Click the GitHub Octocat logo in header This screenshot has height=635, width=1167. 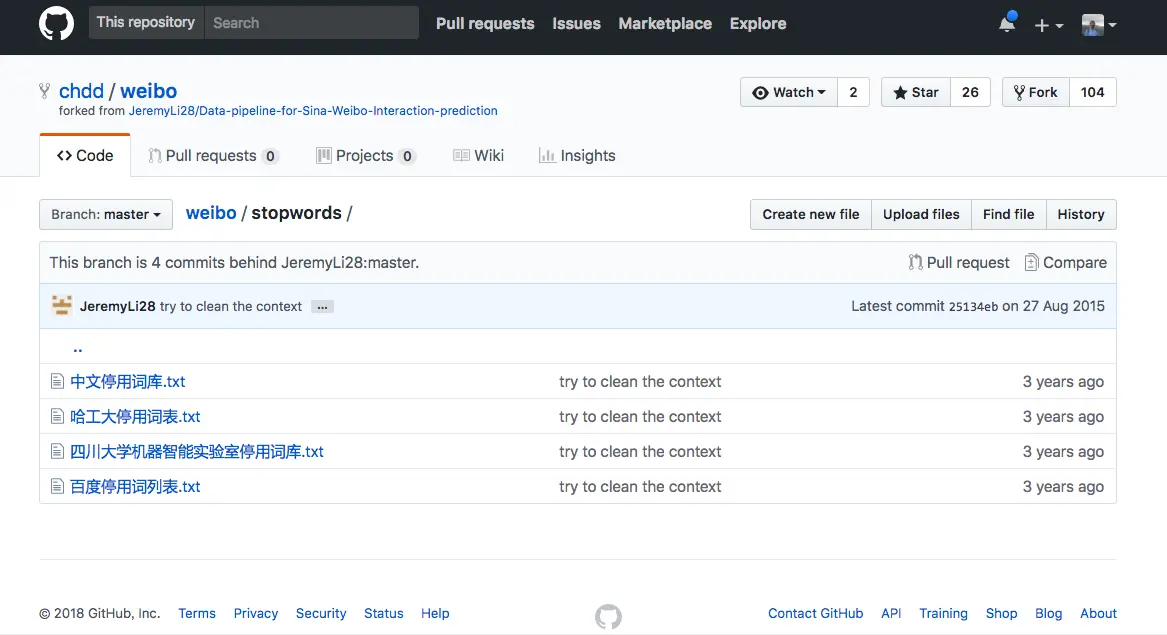pyautogui.click(x=56, y=24)
